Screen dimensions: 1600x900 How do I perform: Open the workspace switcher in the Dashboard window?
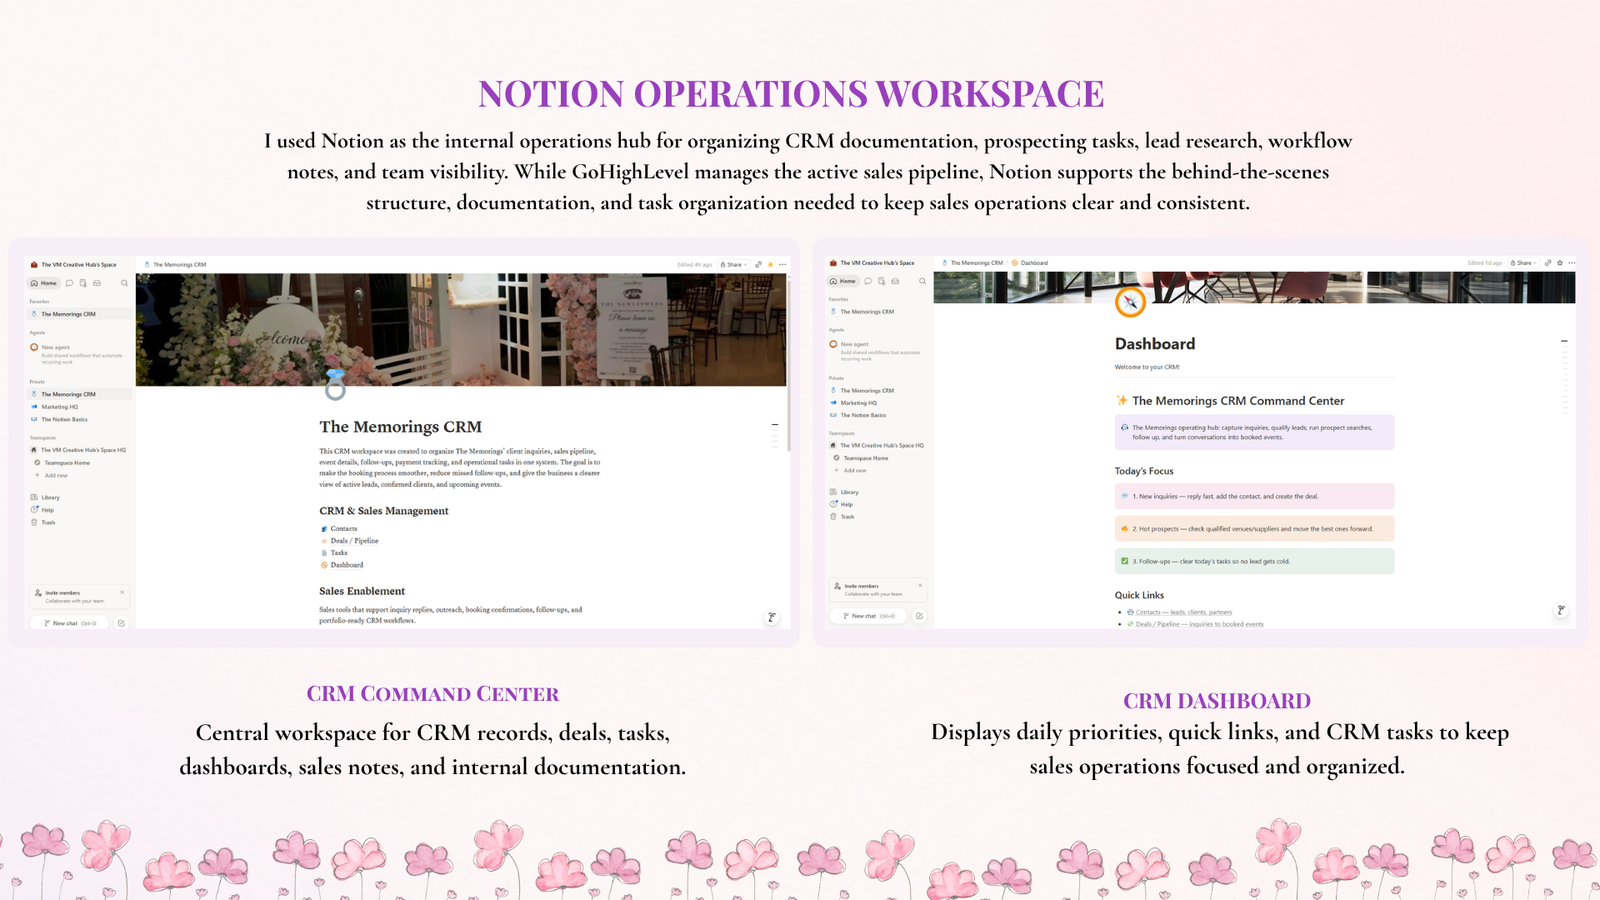click(x=872, y=263)
